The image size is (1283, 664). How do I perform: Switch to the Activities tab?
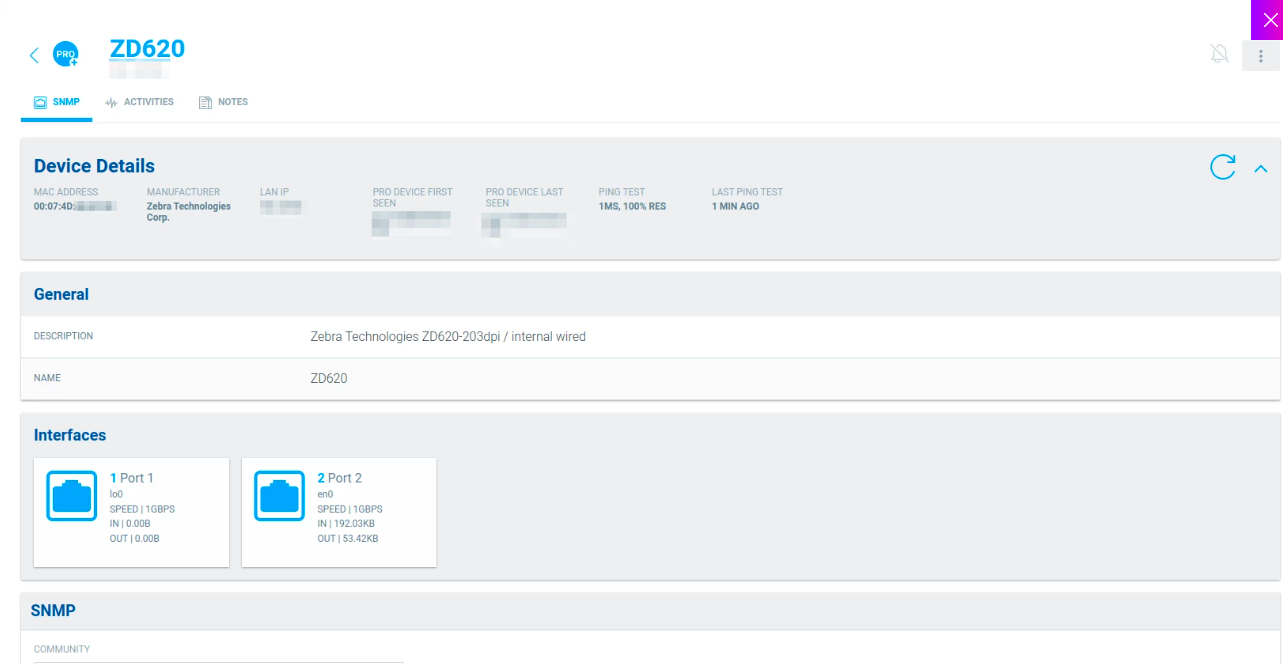point(139,102)
